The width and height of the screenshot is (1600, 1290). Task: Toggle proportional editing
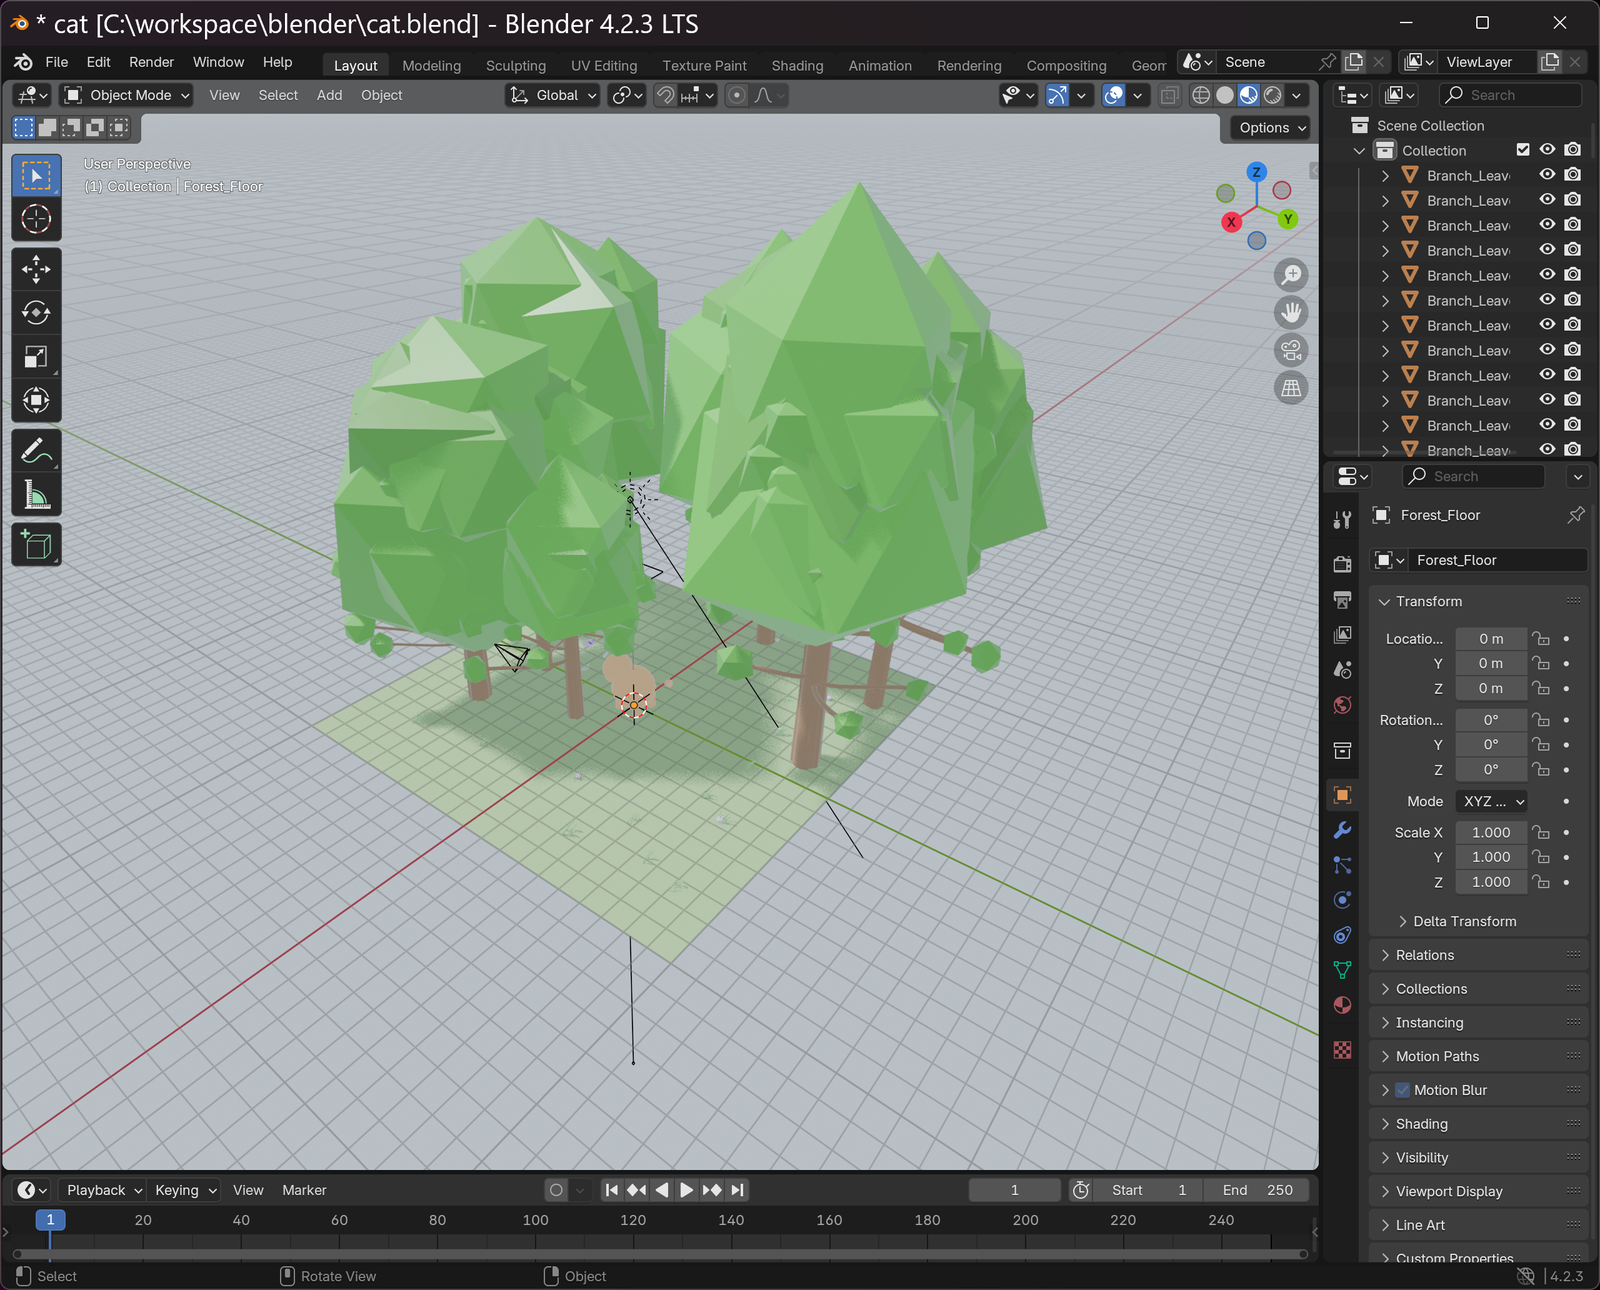pyautogui.click(x=737, y=95)
